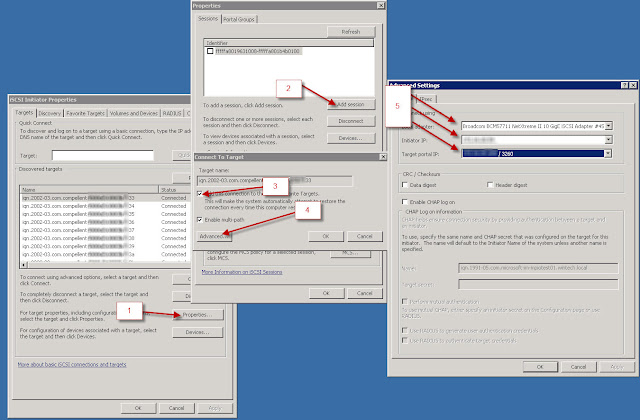This screenshot has height=420, width=640.
Task: Open More about basic iSCSI connections link
Action: [x=72, y=364]
